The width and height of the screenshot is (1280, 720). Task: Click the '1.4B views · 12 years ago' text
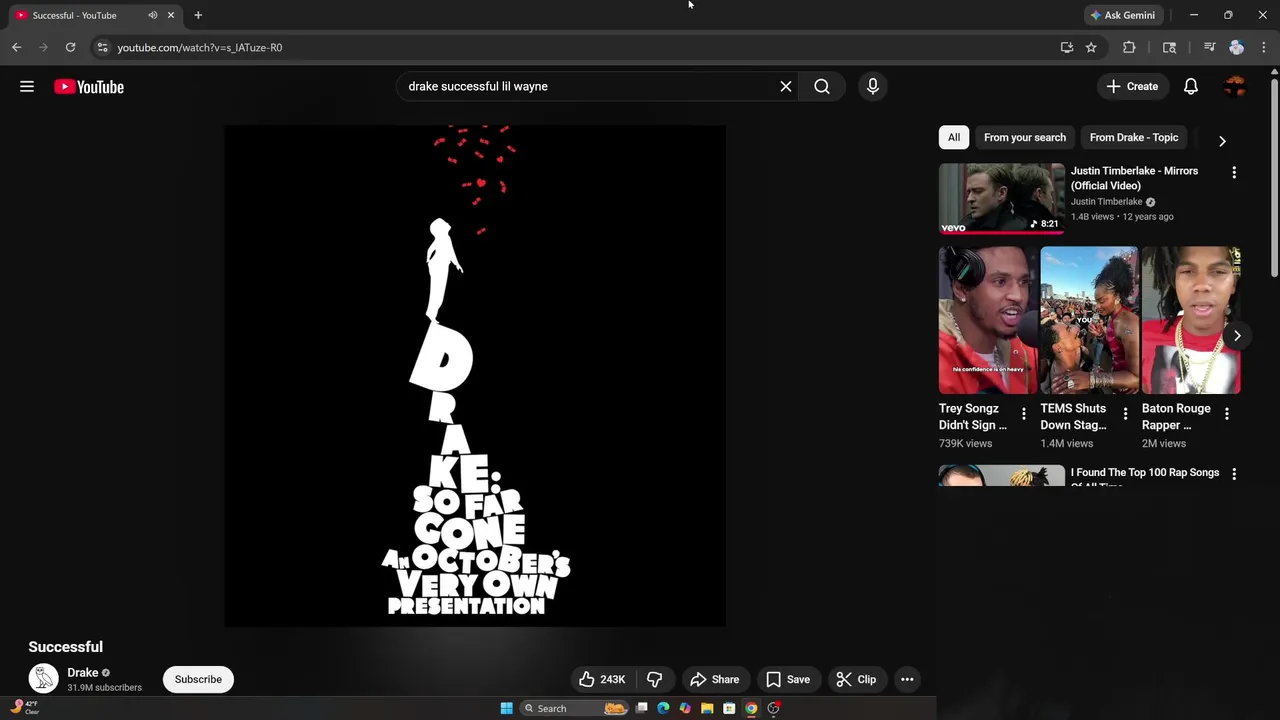coord(1122,217)
